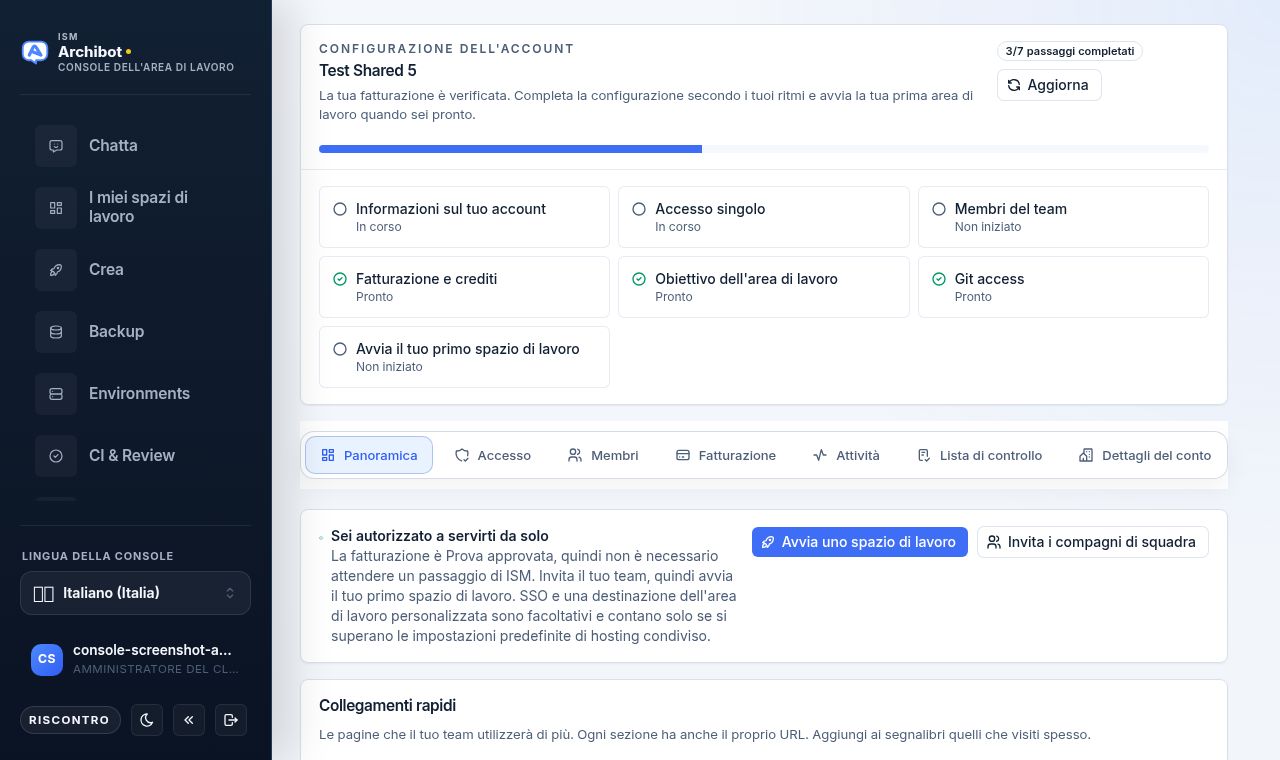
Task: Open the Italiano (Italia) language dropdown
Action: [x=135, y=593]
